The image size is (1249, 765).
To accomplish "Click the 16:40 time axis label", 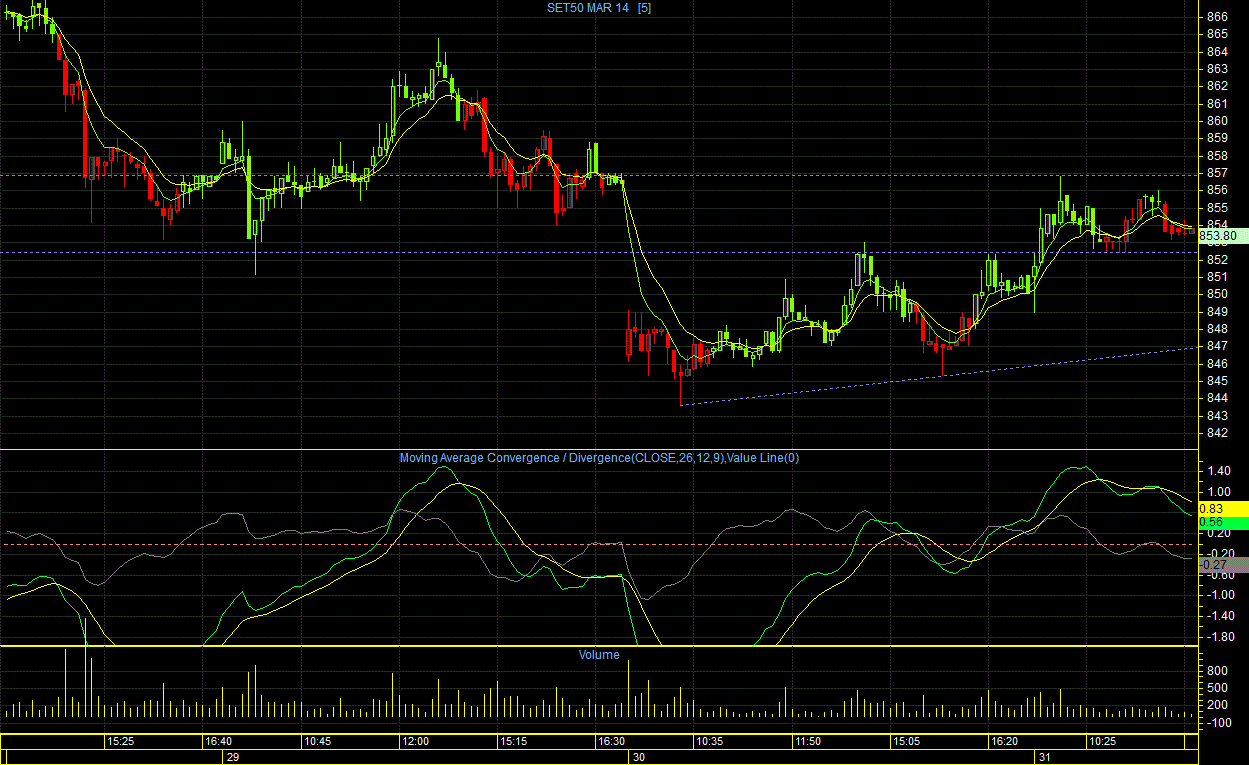I will 218,741.
